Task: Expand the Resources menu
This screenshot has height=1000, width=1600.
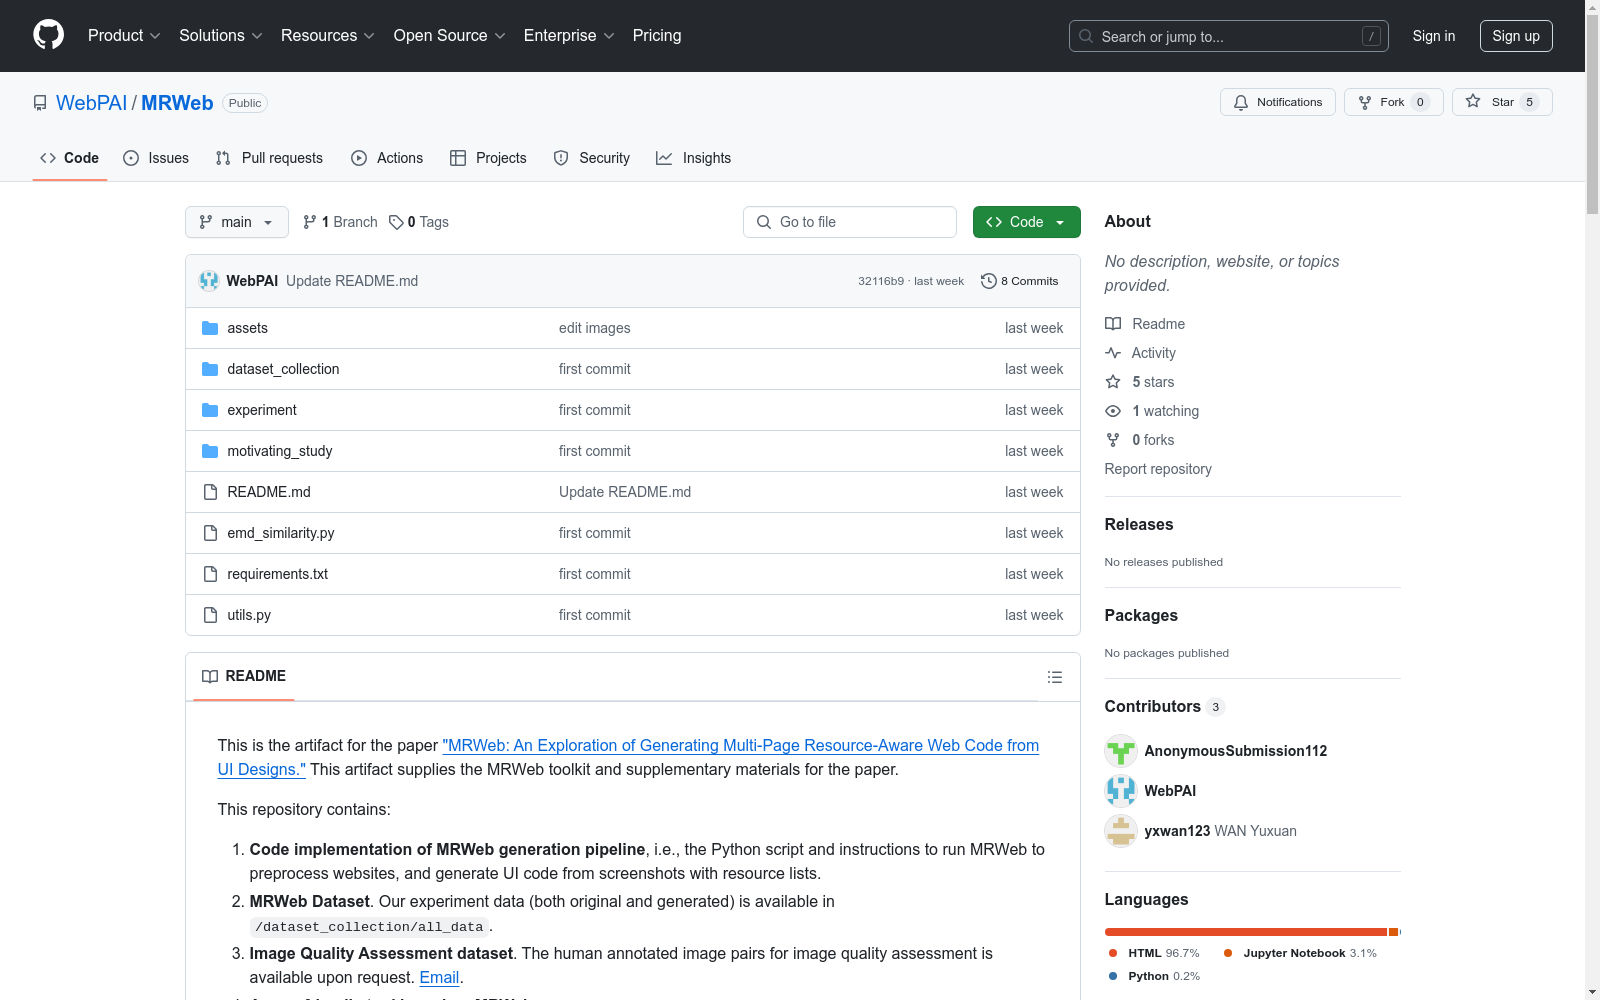Action: 328,35
